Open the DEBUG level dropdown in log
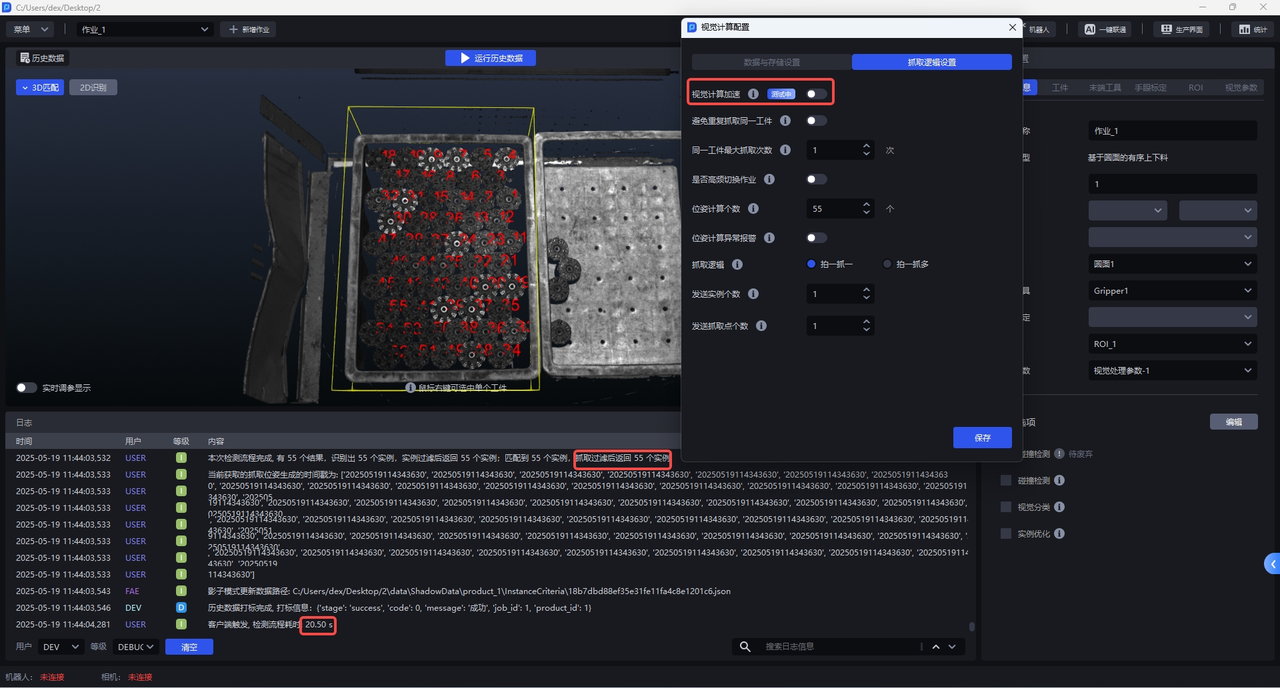The image size is (1280, 688). [x=136, y=647]
